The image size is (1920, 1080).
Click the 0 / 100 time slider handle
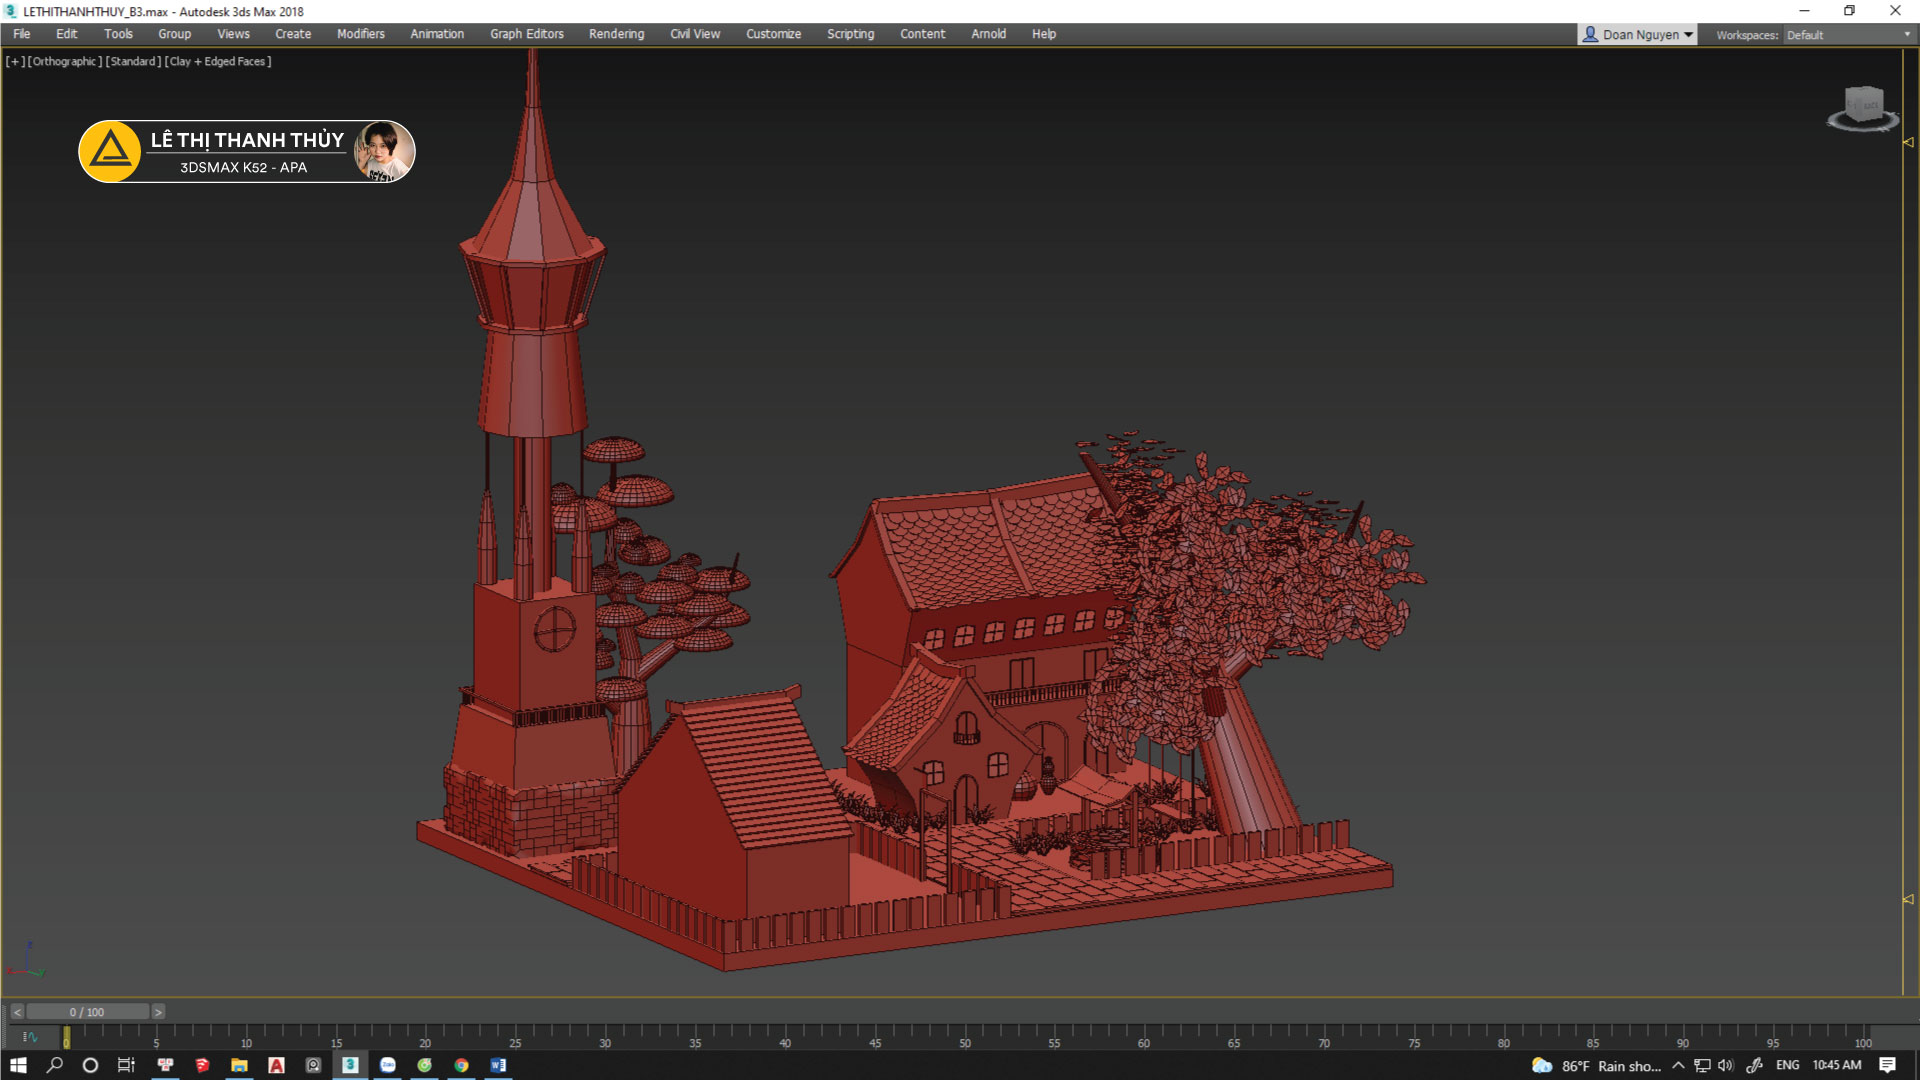[87, 1012]
